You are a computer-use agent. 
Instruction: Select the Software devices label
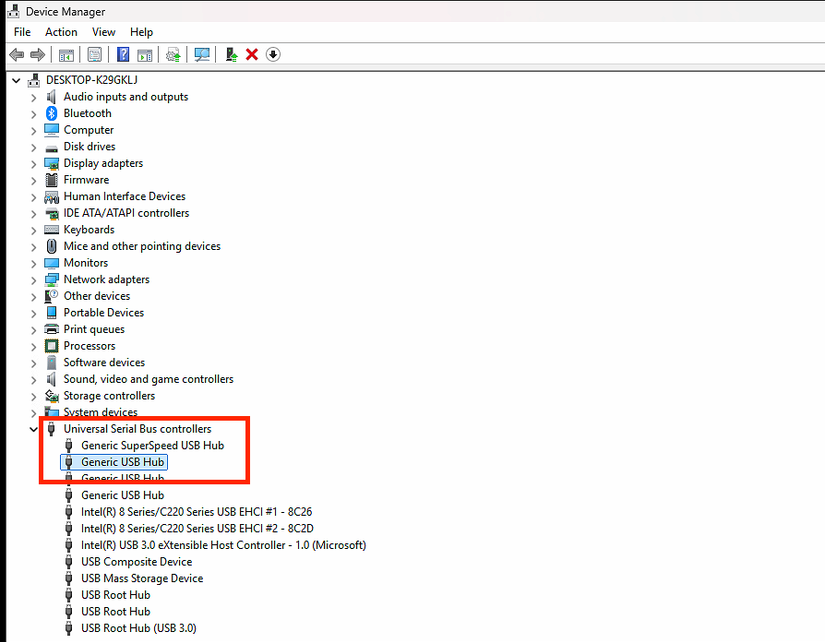pos(104,363)
